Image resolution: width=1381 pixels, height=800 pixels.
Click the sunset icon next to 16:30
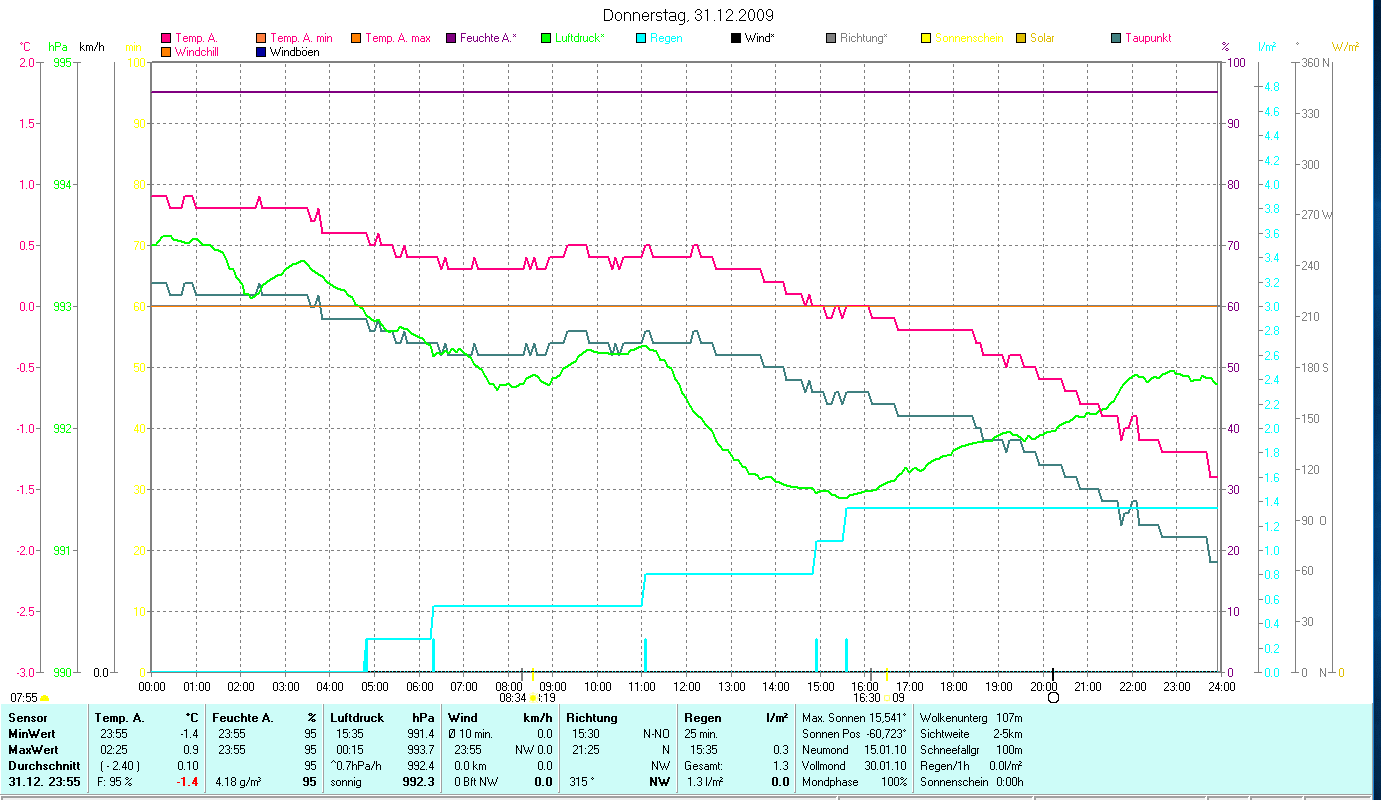[x=886, y=698]
